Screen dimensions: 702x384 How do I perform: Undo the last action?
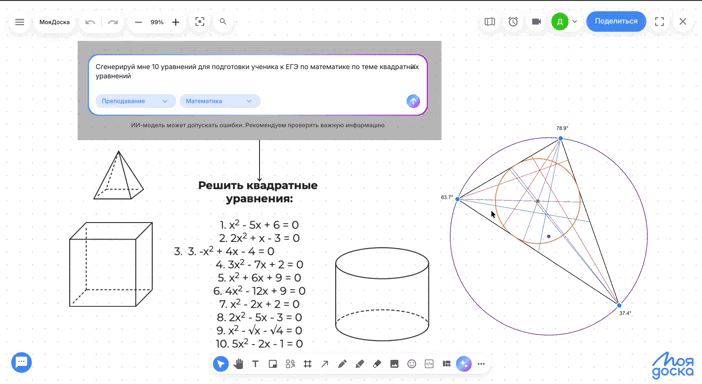tap(90, 22)
